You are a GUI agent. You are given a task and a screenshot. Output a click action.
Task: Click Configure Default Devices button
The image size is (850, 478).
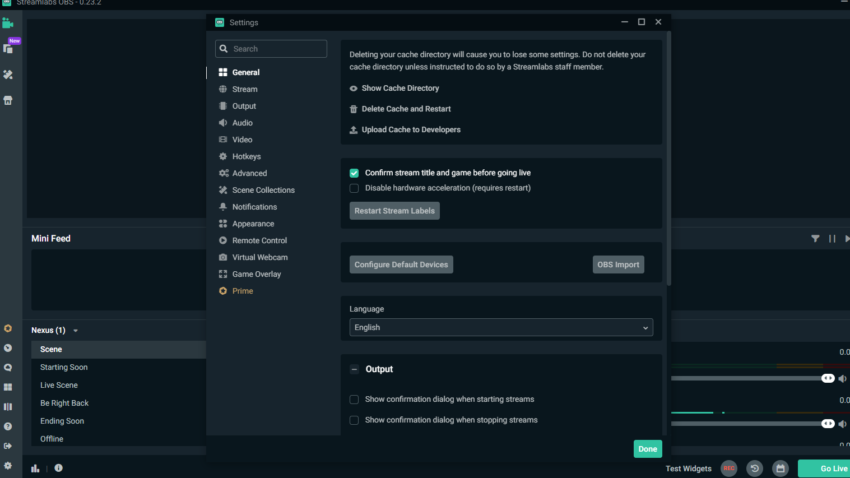[x=401, y=264]
